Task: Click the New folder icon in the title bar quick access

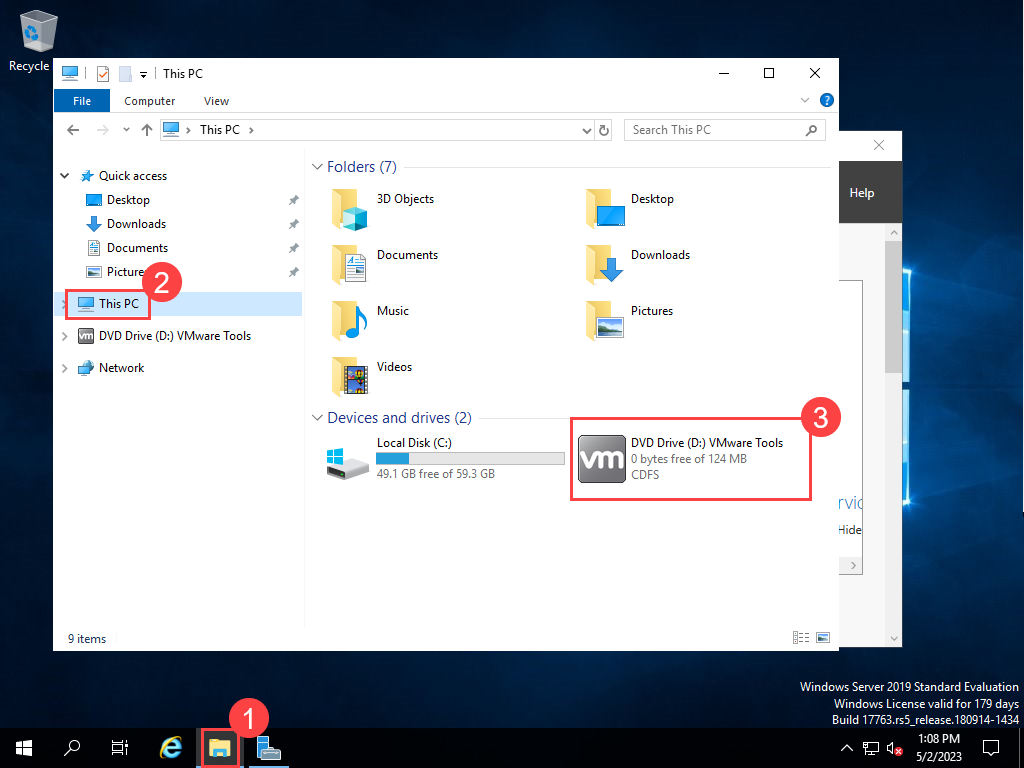Action: [125, 74]
